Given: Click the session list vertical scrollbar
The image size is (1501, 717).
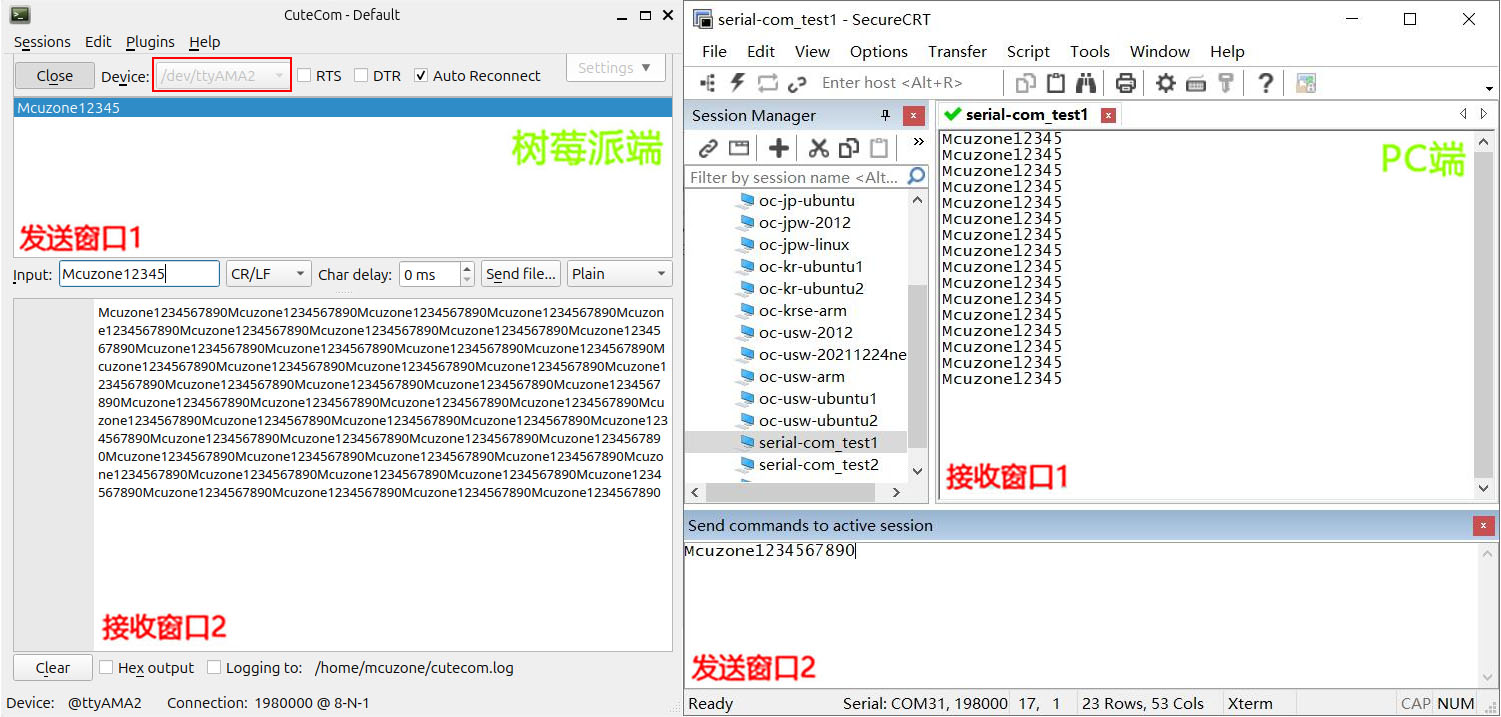Looking at the screenshot, I should pos(918,364).
